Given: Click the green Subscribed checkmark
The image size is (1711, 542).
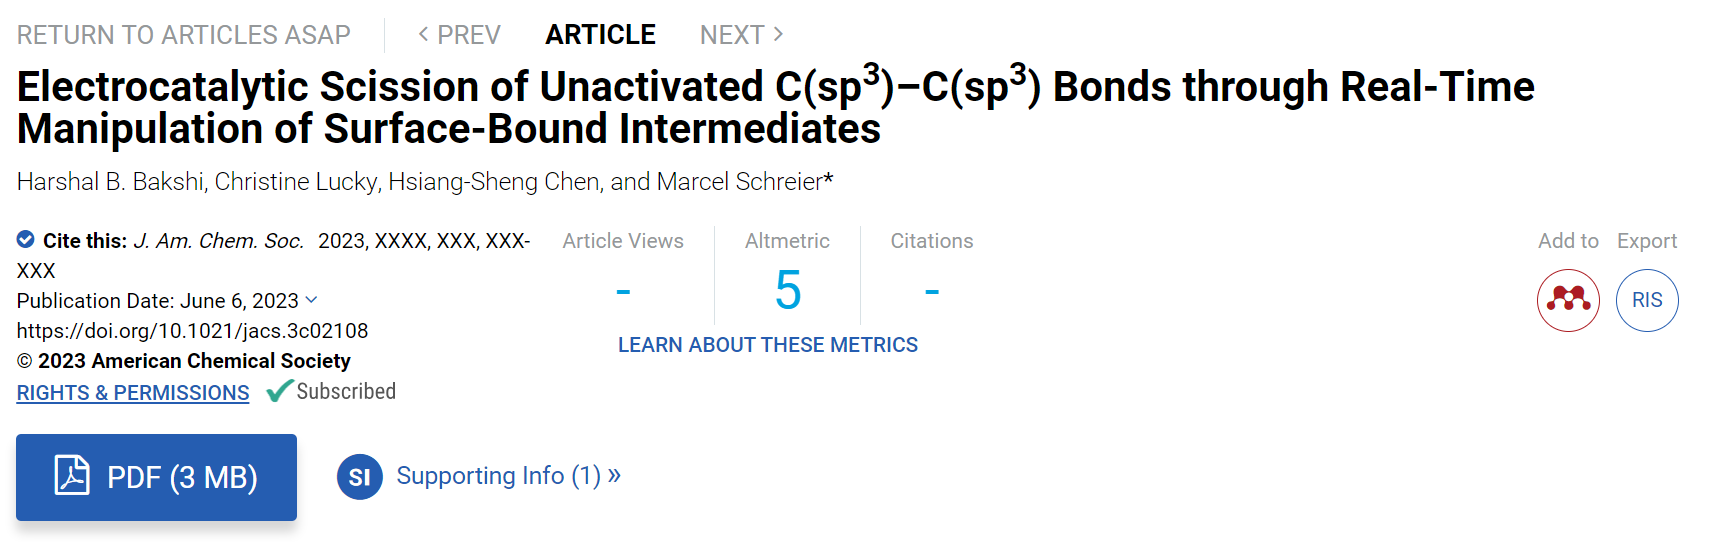Looking at the screenshot, I should 280,391.
